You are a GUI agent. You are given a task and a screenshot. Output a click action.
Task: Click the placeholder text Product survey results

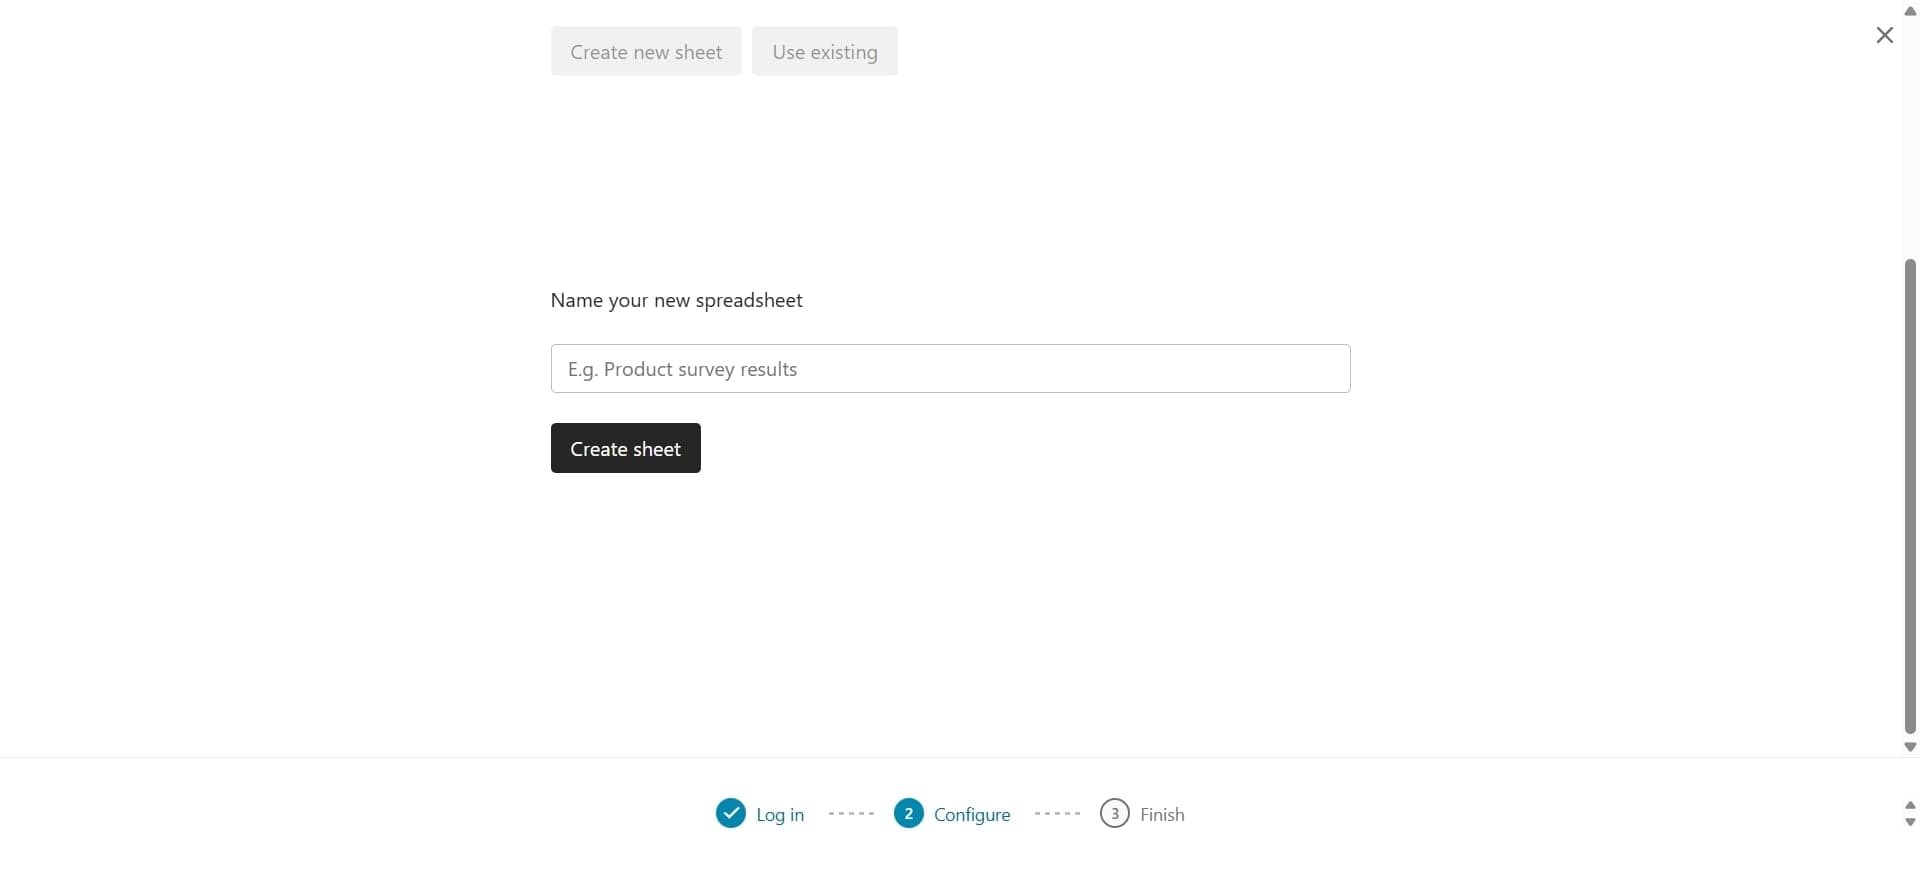[x=683, y=368]
